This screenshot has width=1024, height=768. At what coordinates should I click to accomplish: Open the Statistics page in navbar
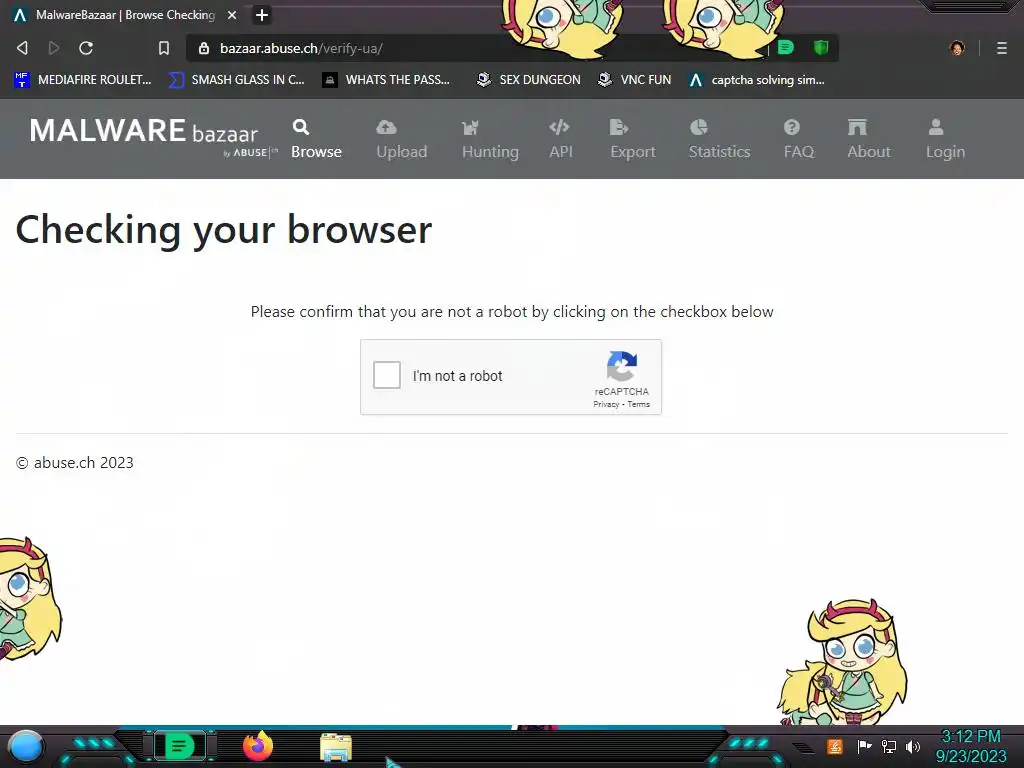click(719, 139)
